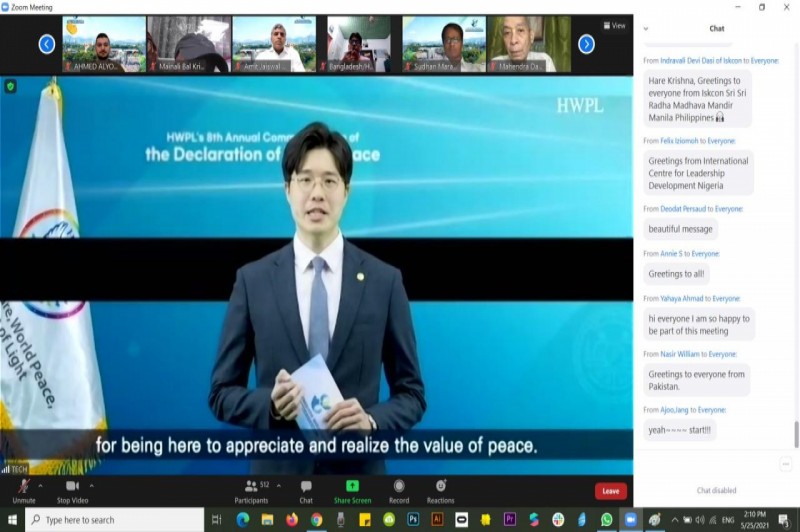Click the Chat icon in toolbar
The width and height of the screenshot is (800, 532).
306,488
